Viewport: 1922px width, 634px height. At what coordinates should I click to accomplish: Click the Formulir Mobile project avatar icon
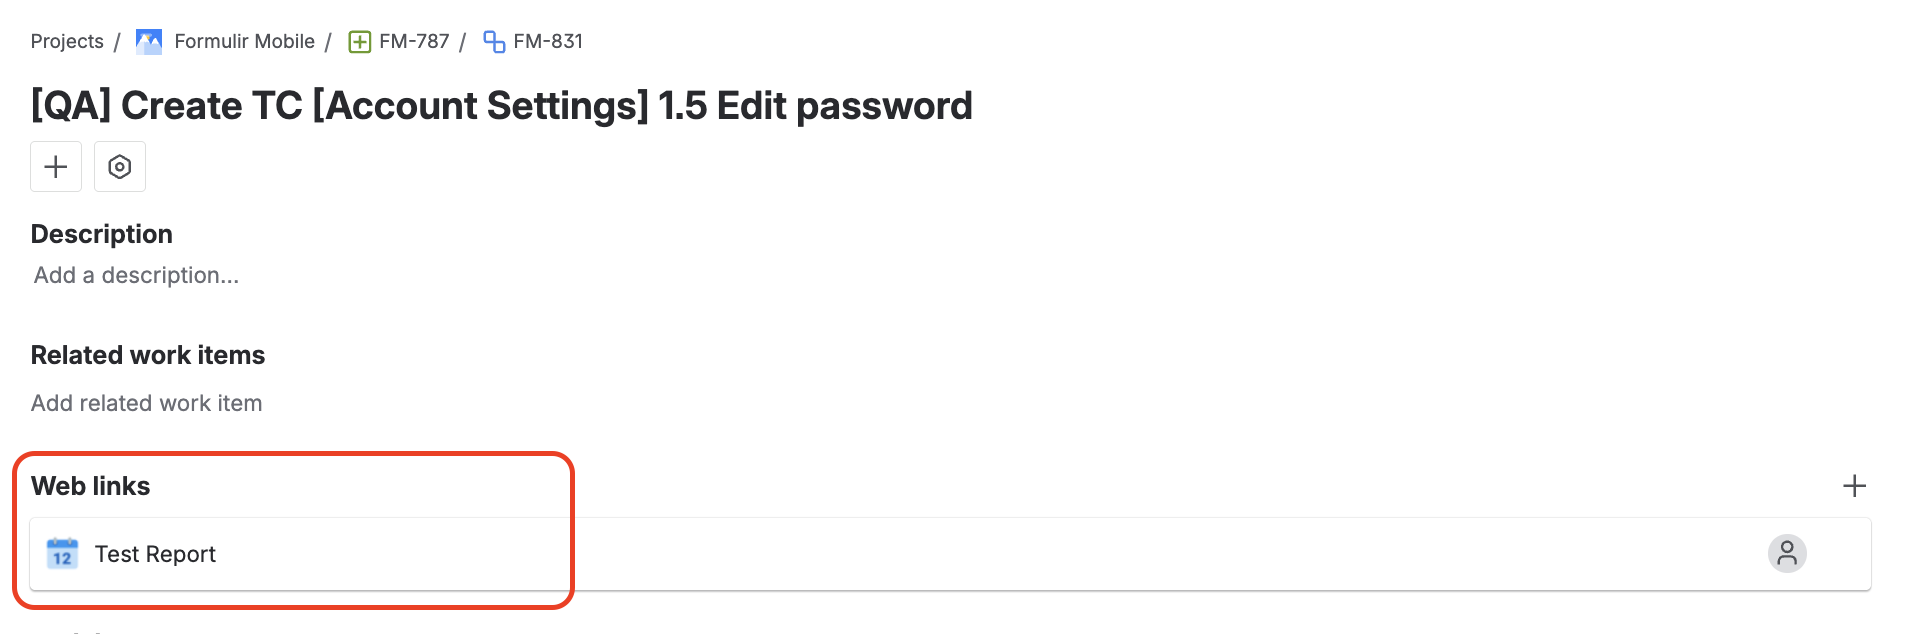tap(148, 41)
